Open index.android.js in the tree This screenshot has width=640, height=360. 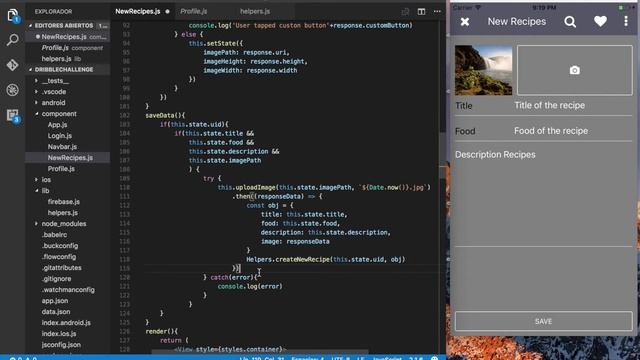(66, 323)
